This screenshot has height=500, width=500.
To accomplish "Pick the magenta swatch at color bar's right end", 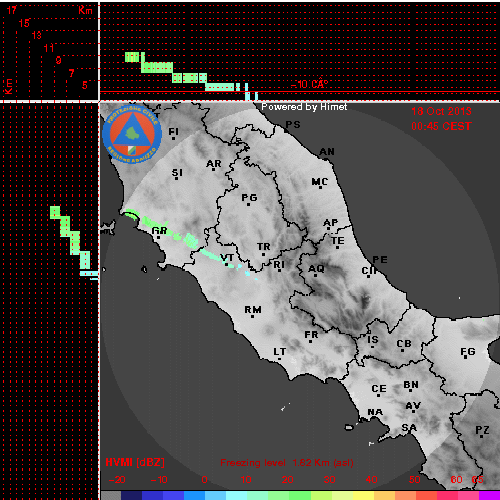I will 489,495.
